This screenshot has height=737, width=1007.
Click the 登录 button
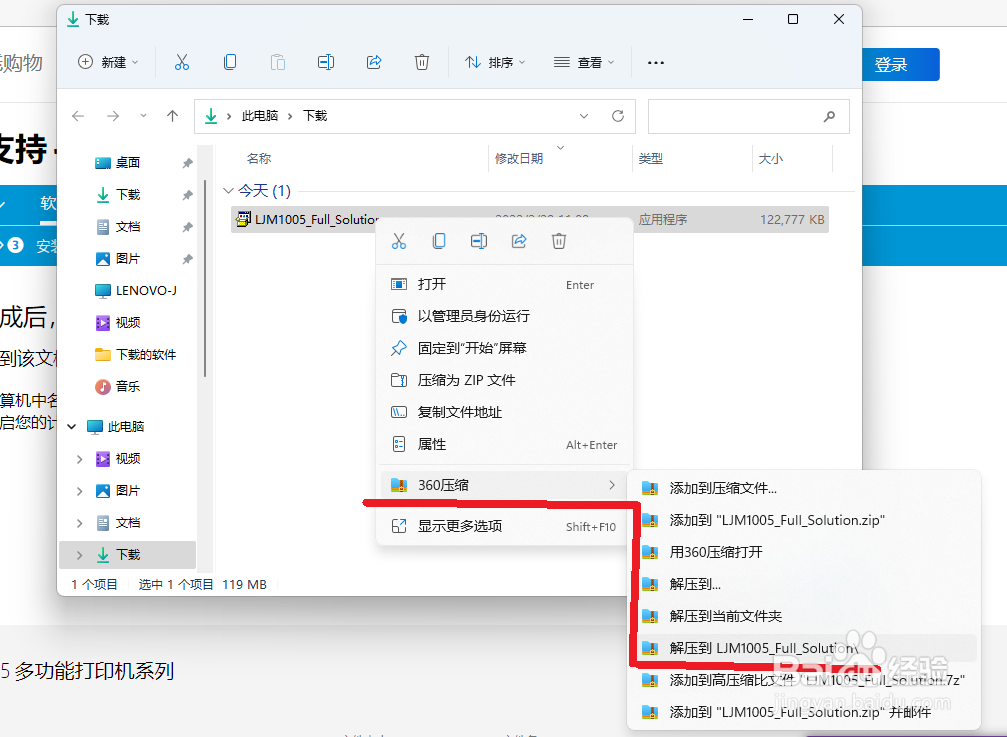[899, 64]
